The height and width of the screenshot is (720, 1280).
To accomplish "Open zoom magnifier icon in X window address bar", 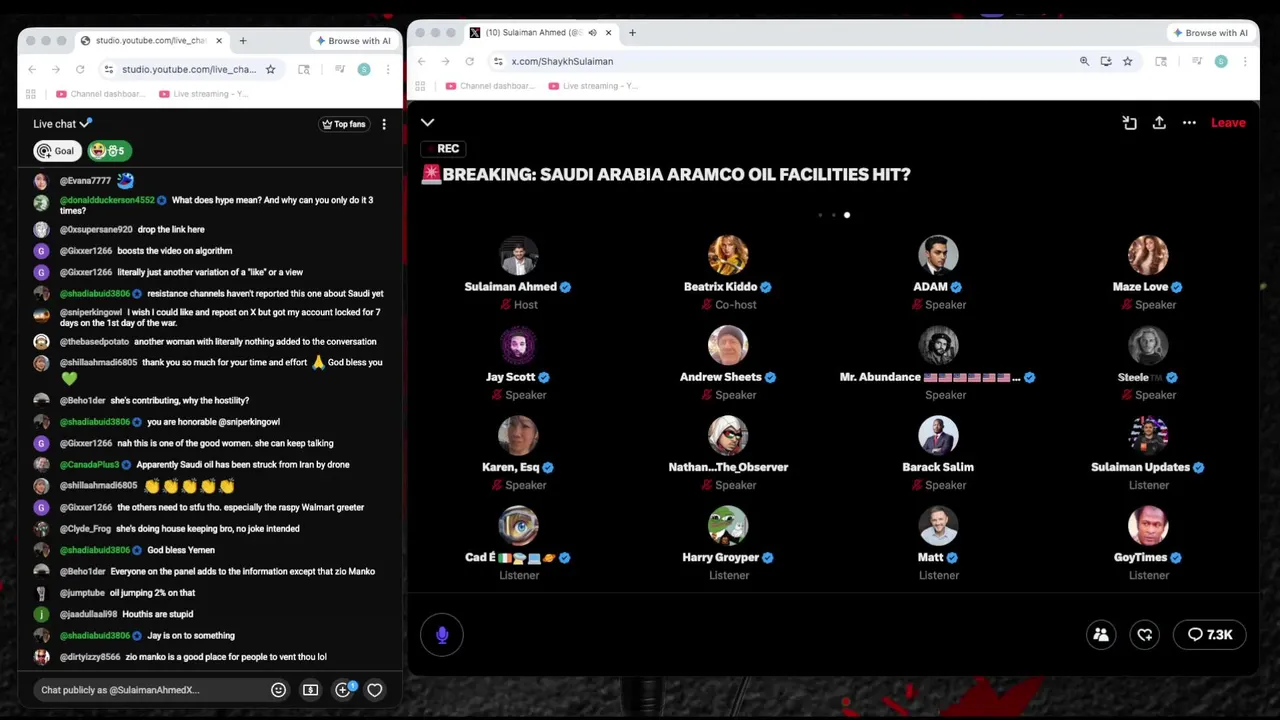I will click(1084, 61).
